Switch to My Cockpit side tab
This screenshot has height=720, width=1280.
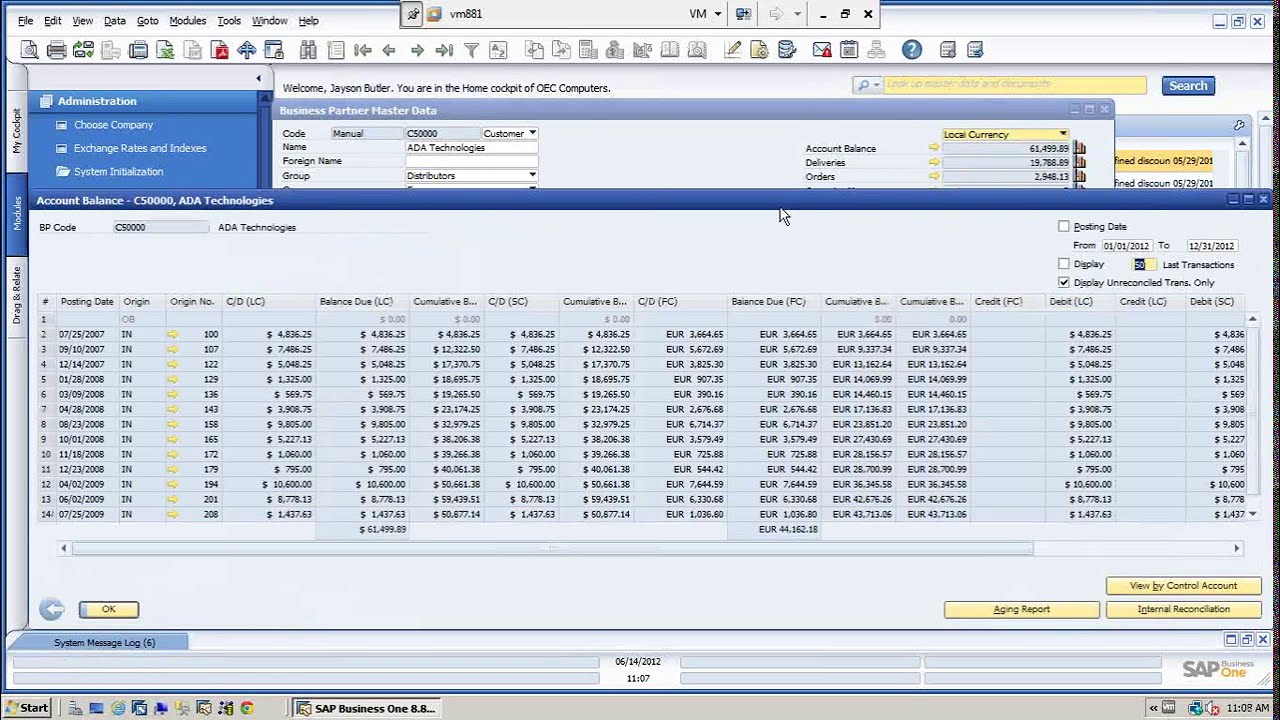pos(17,131)
